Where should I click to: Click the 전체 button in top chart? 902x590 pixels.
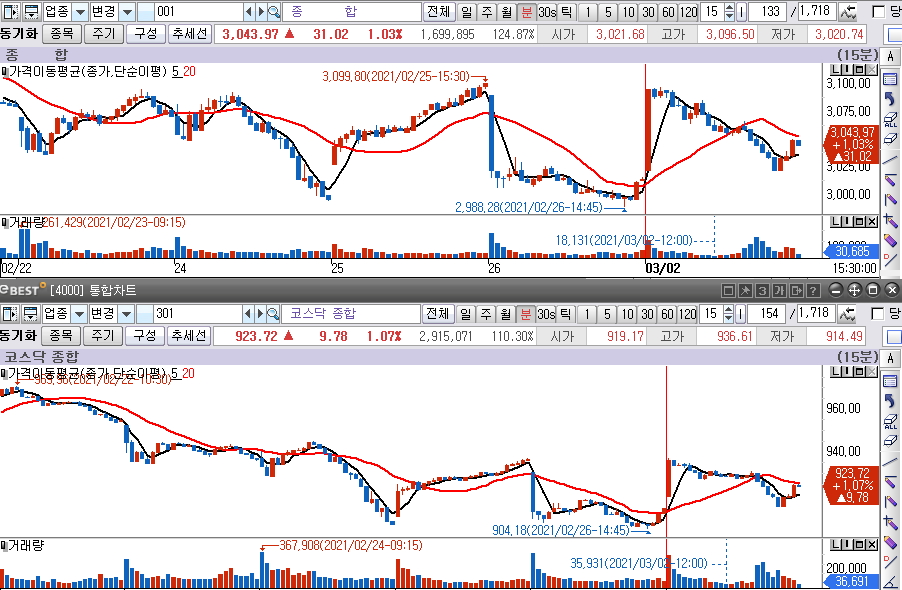(439, 11)
